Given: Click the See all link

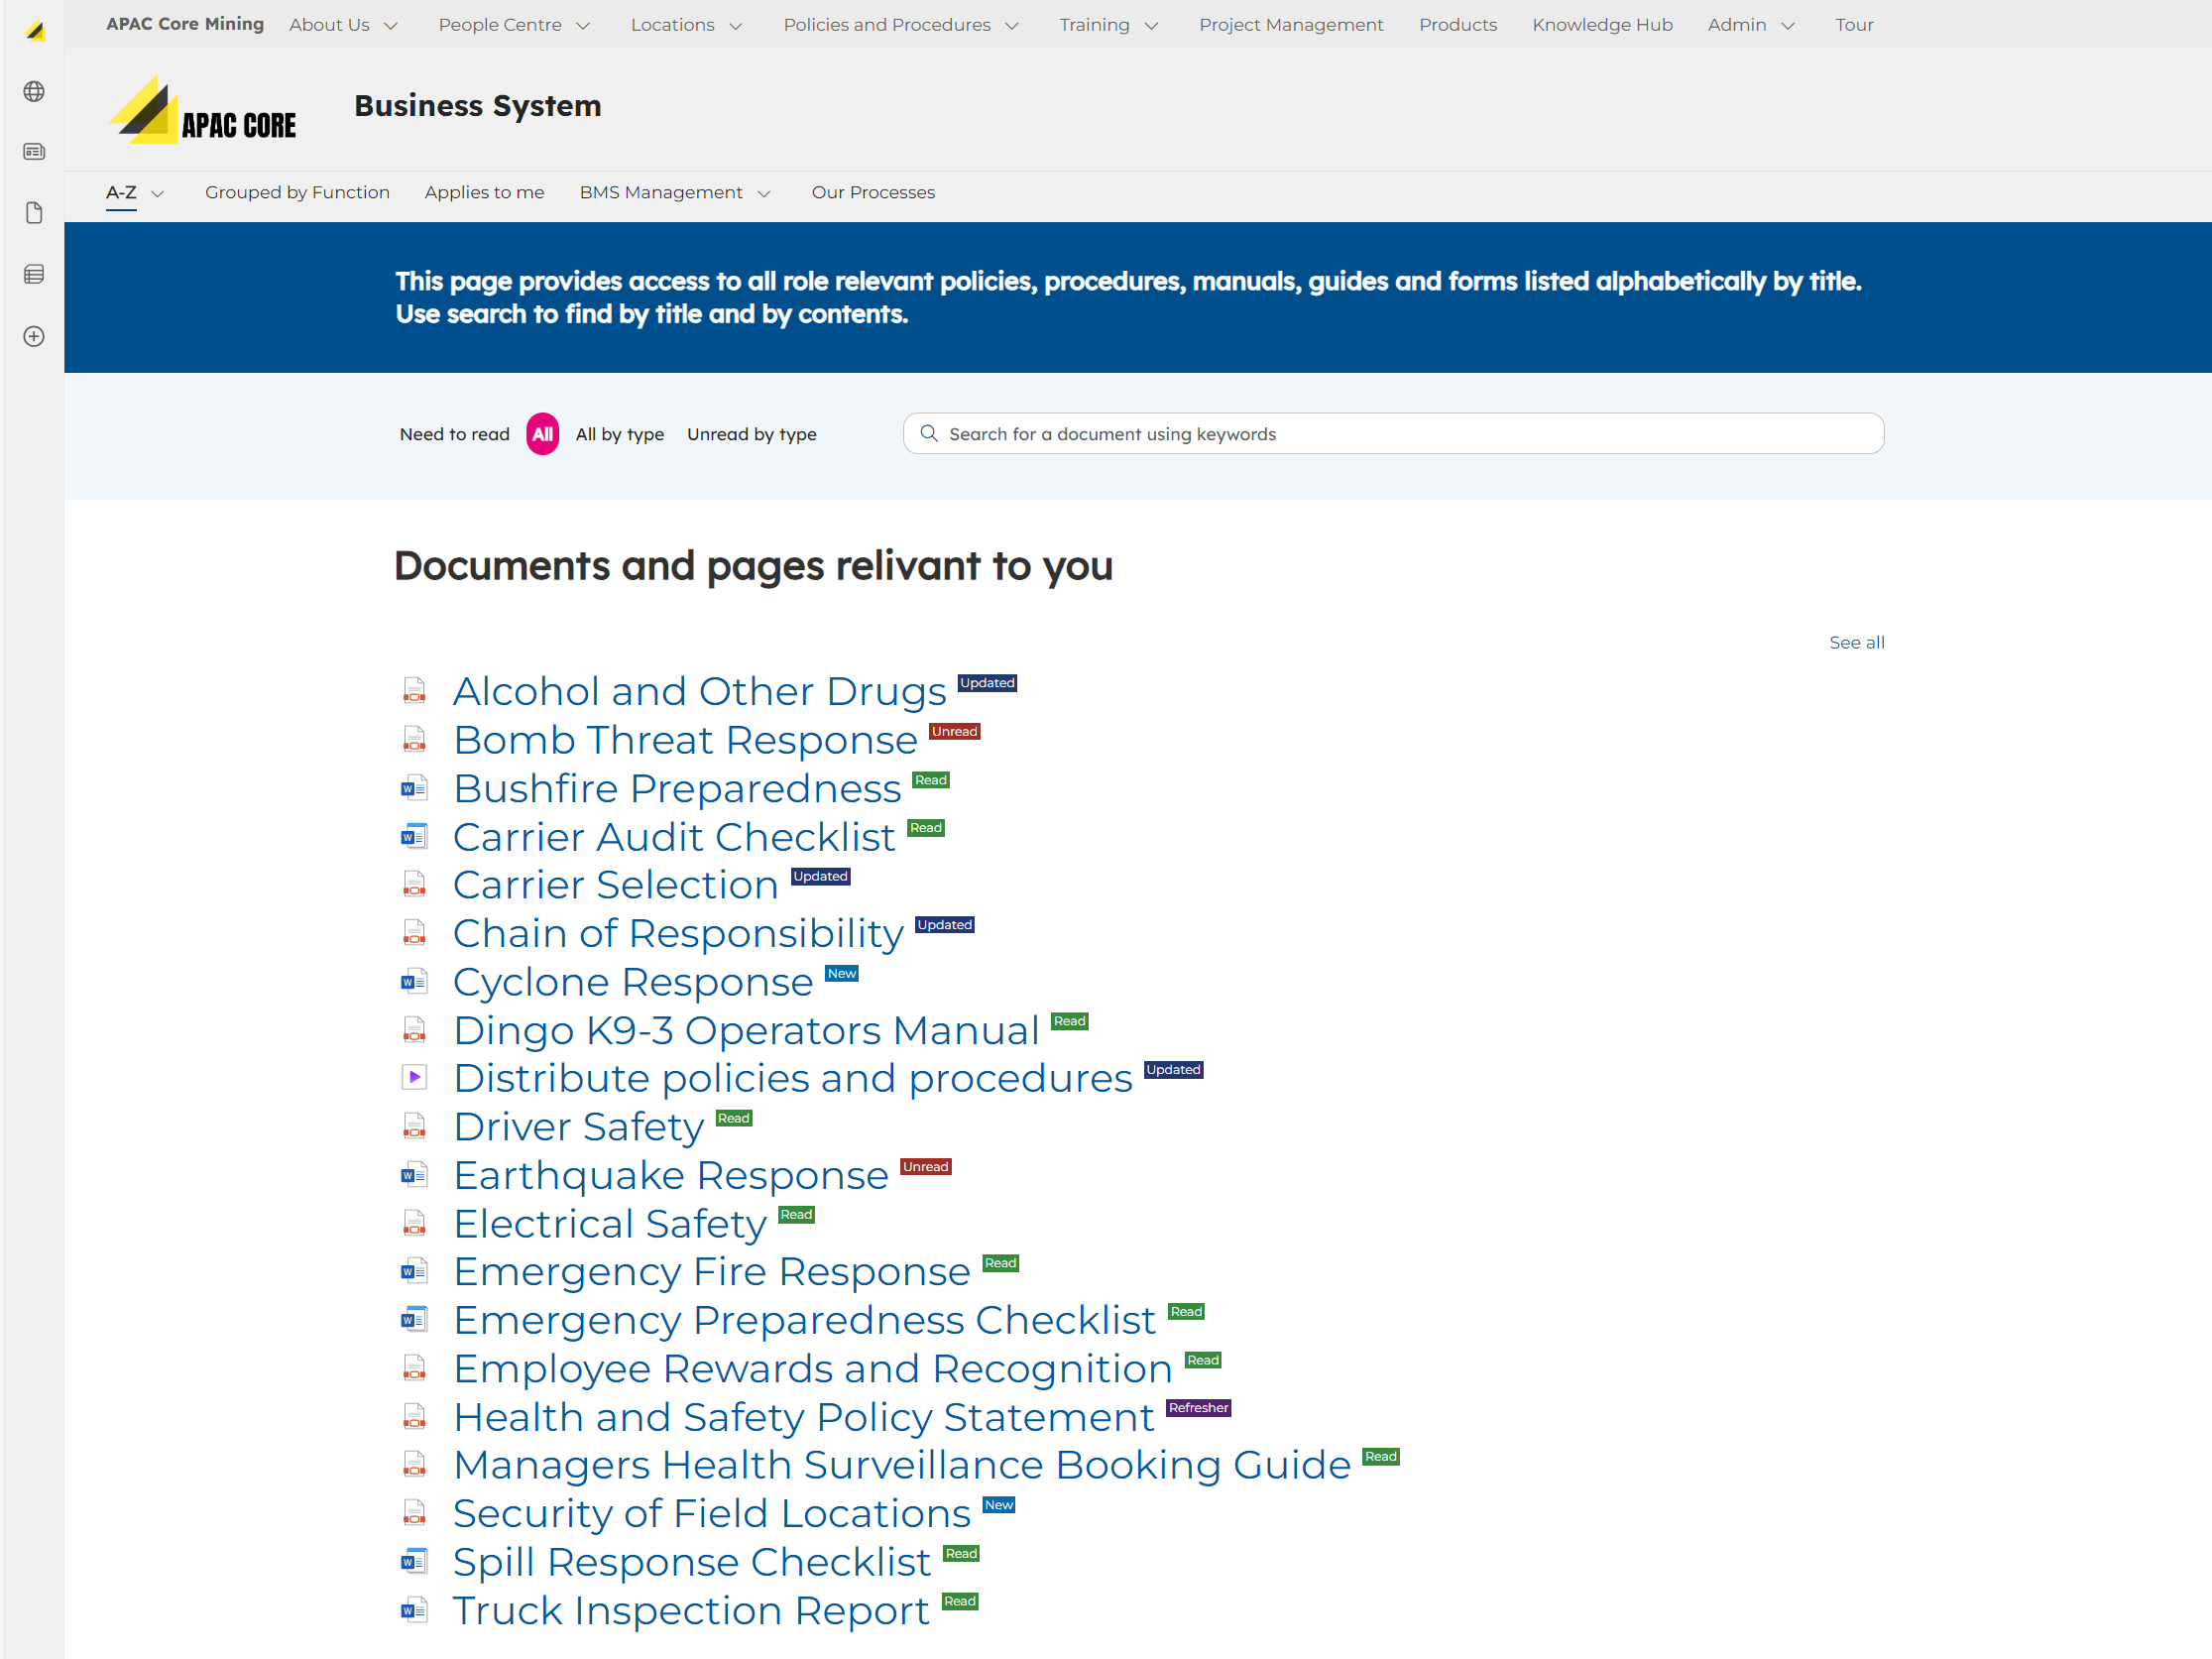Looking at the screenshot, I should [x=1856, y=643].
